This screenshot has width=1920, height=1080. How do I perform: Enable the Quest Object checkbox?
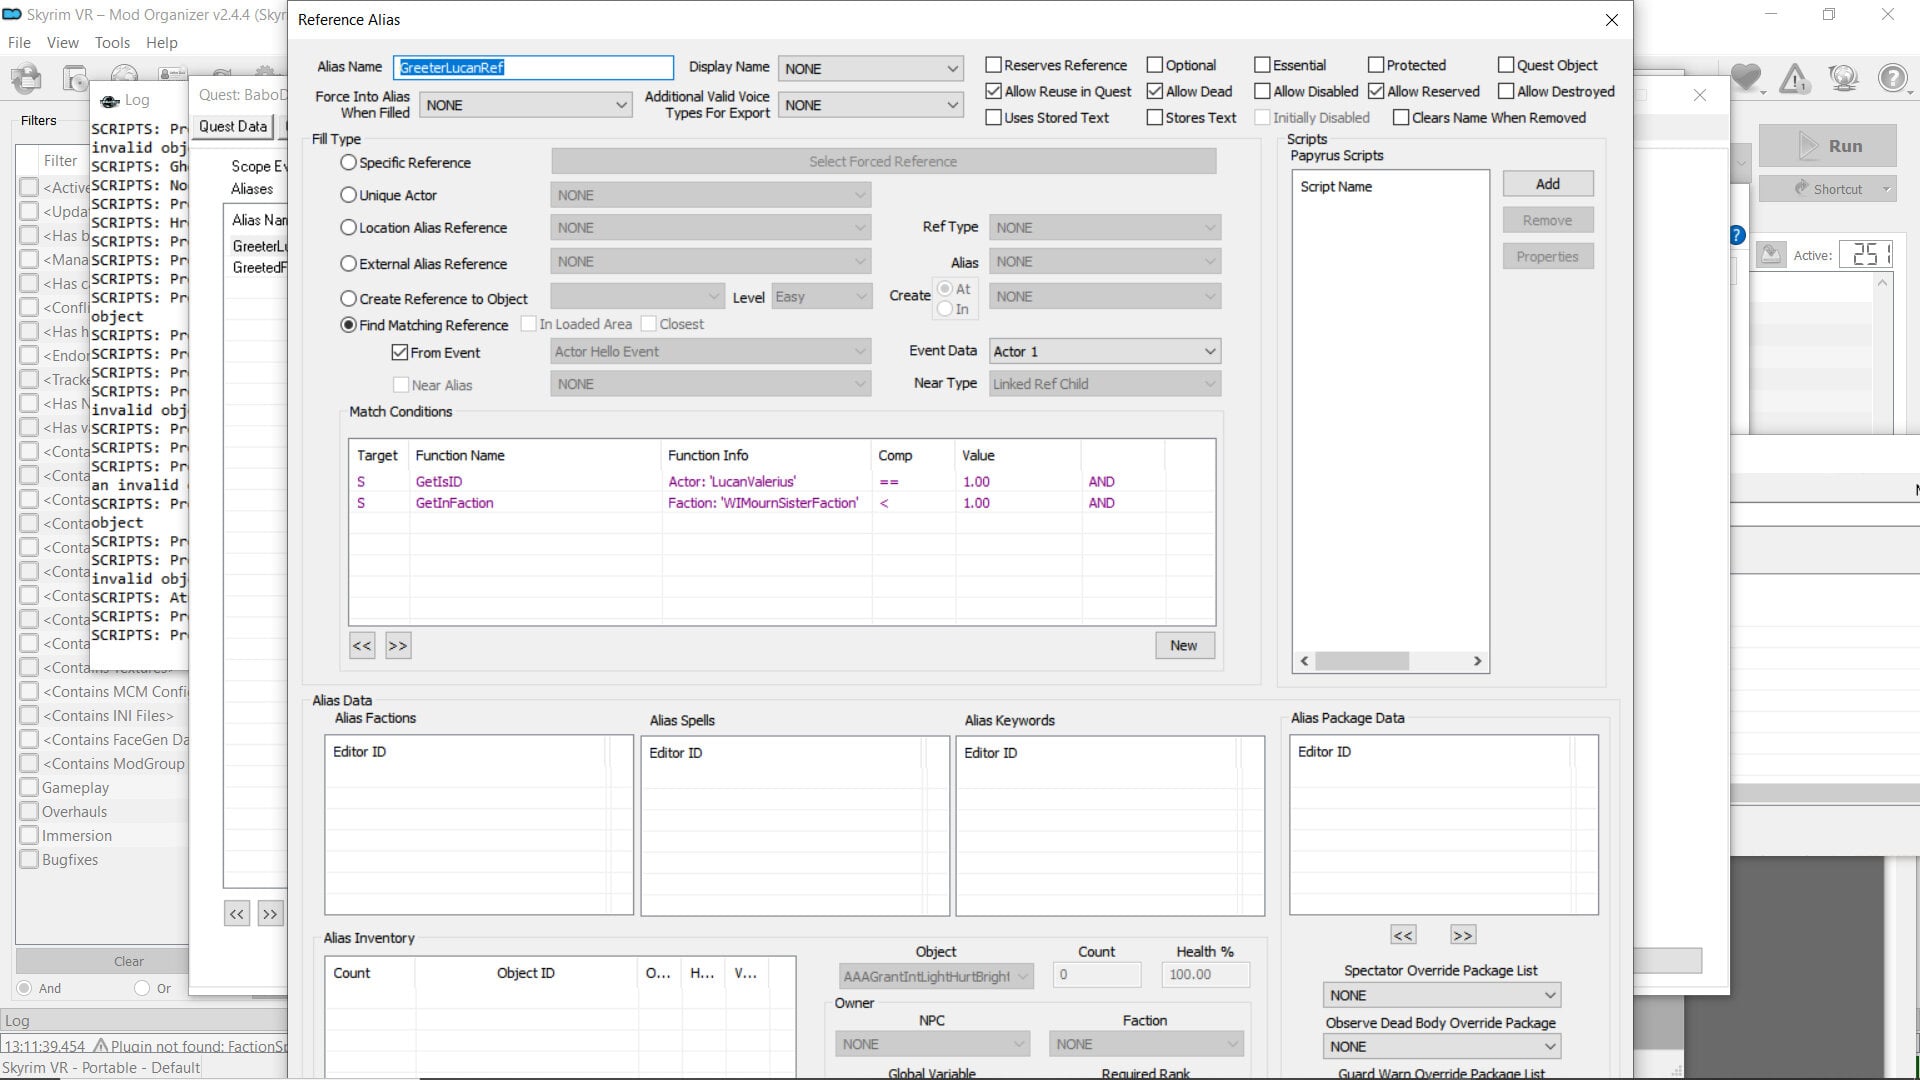(1506, 65)
